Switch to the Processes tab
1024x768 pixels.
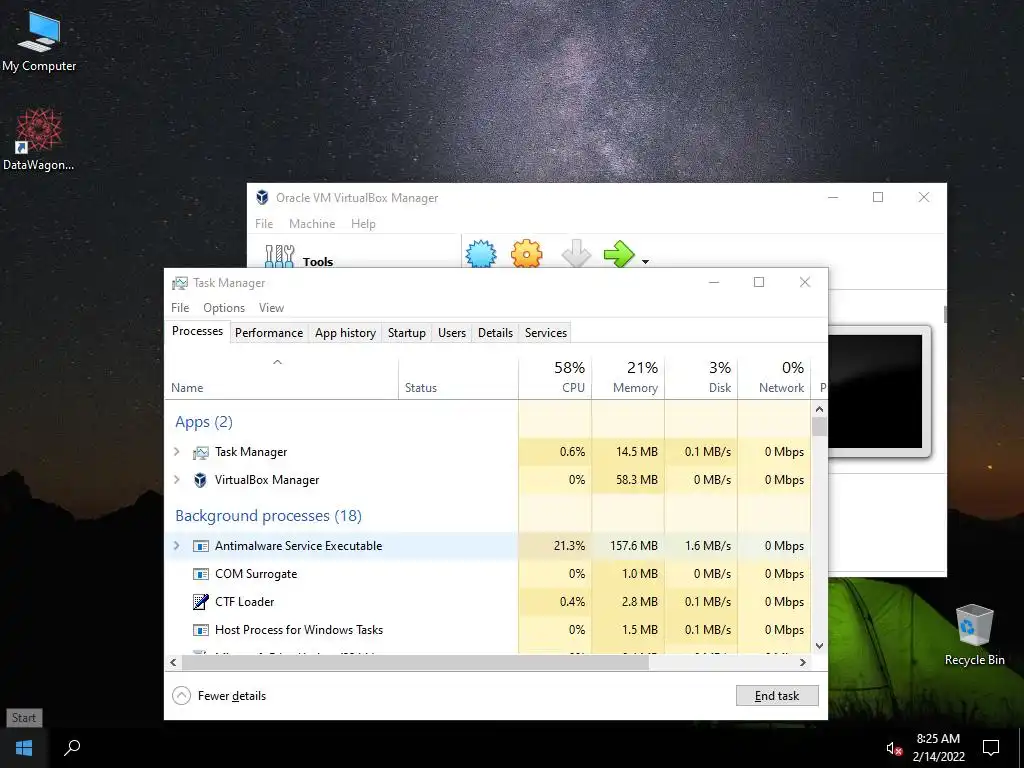pyautogui.click(x=197, y=331)
